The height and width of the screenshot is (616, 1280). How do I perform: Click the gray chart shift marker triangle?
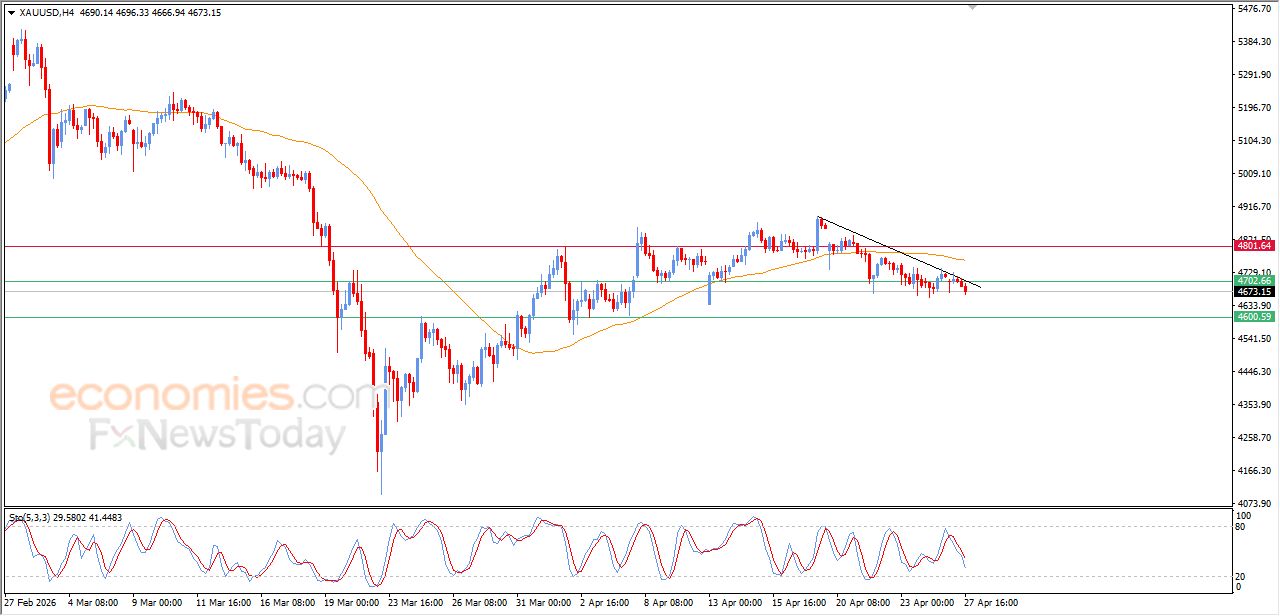(x=973, y=8)
